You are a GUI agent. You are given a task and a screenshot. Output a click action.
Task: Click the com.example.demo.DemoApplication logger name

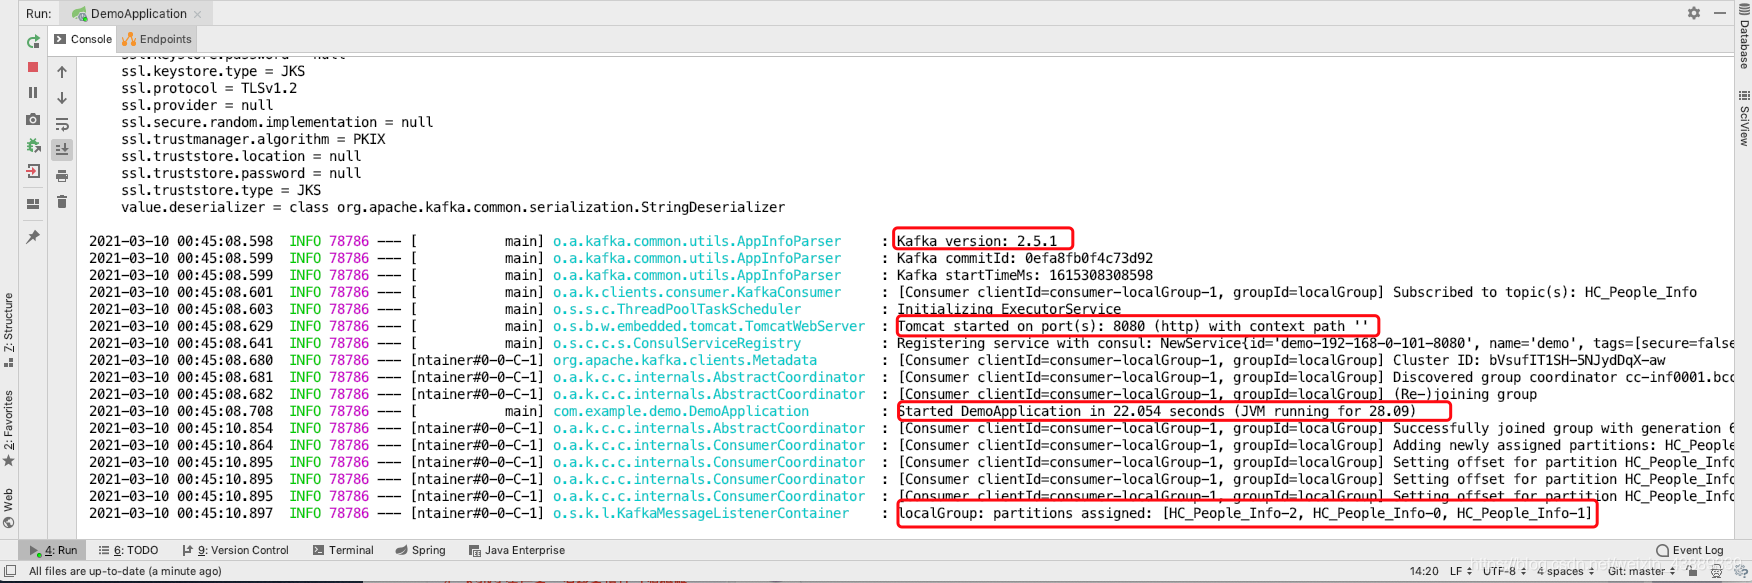(681, 411)
